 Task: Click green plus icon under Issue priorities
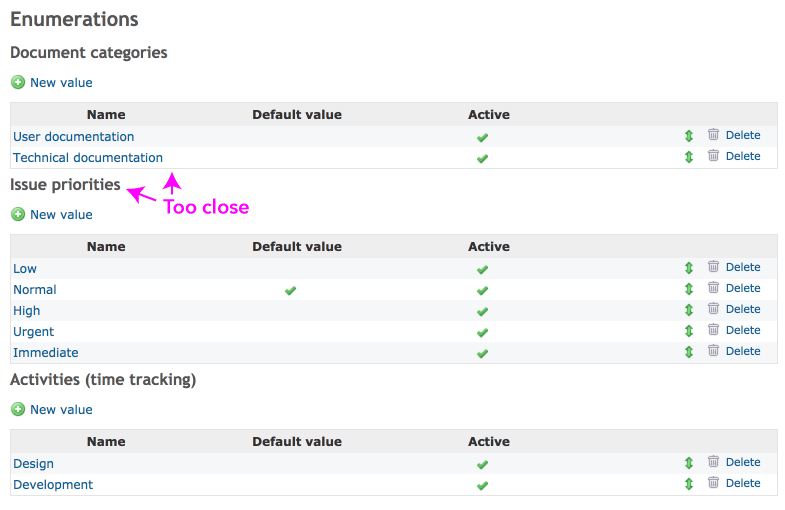[18, 214]
